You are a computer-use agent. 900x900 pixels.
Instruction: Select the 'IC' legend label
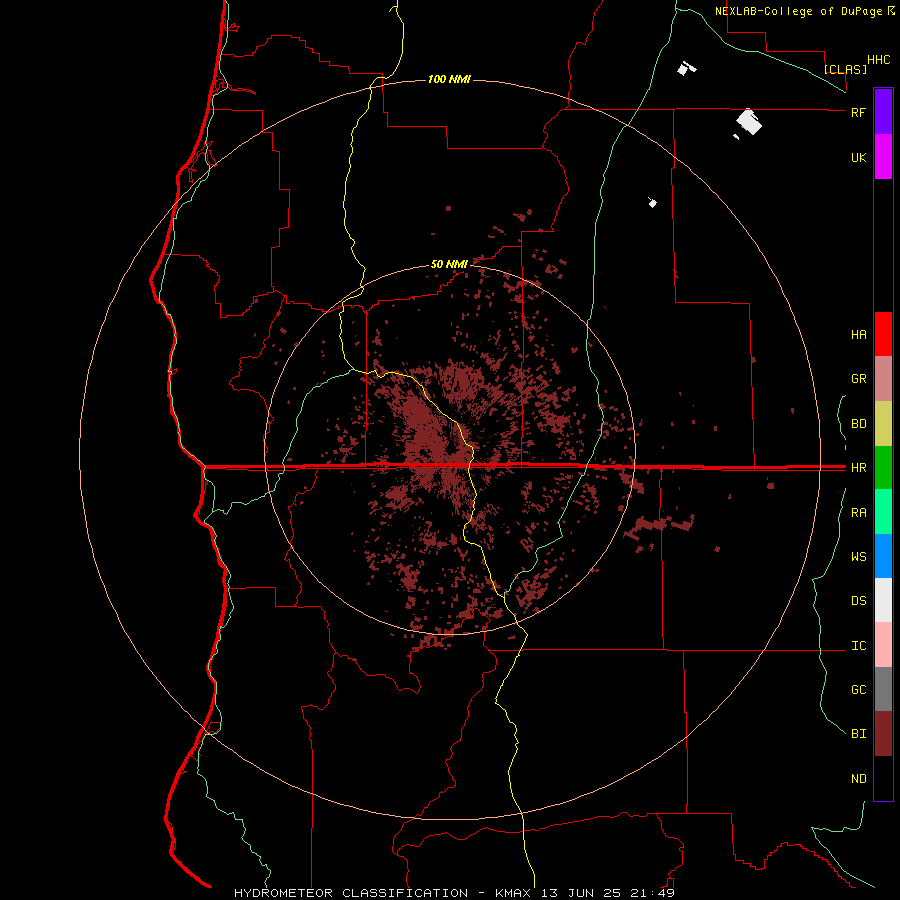(x=858, y=646)
